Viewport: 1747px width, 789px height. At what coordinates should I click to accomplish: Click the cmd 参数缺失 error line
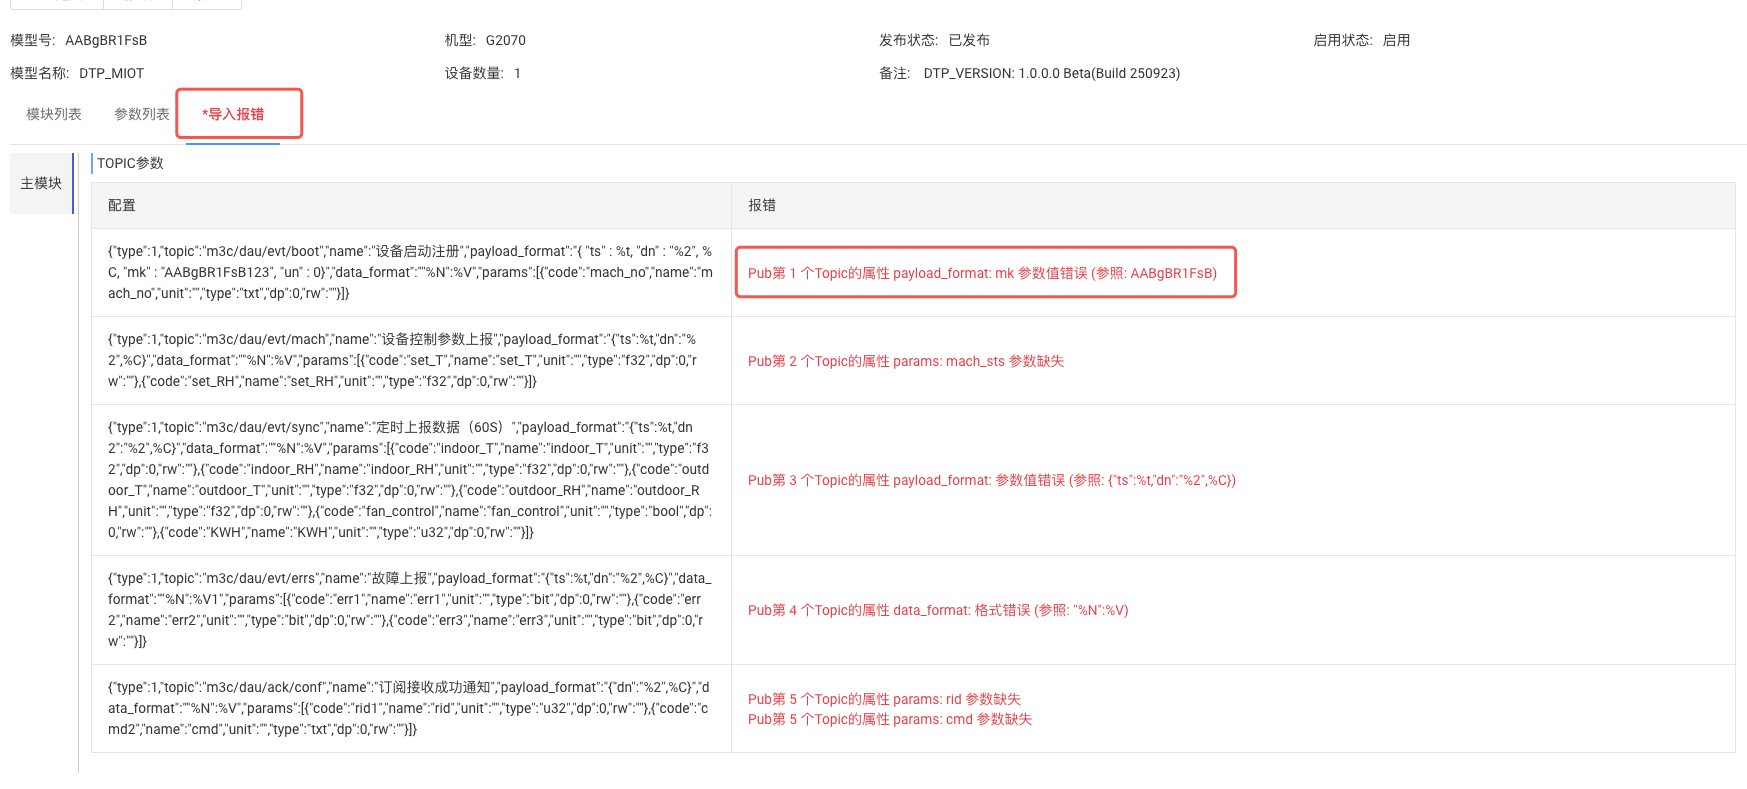[x=889, y=719]
